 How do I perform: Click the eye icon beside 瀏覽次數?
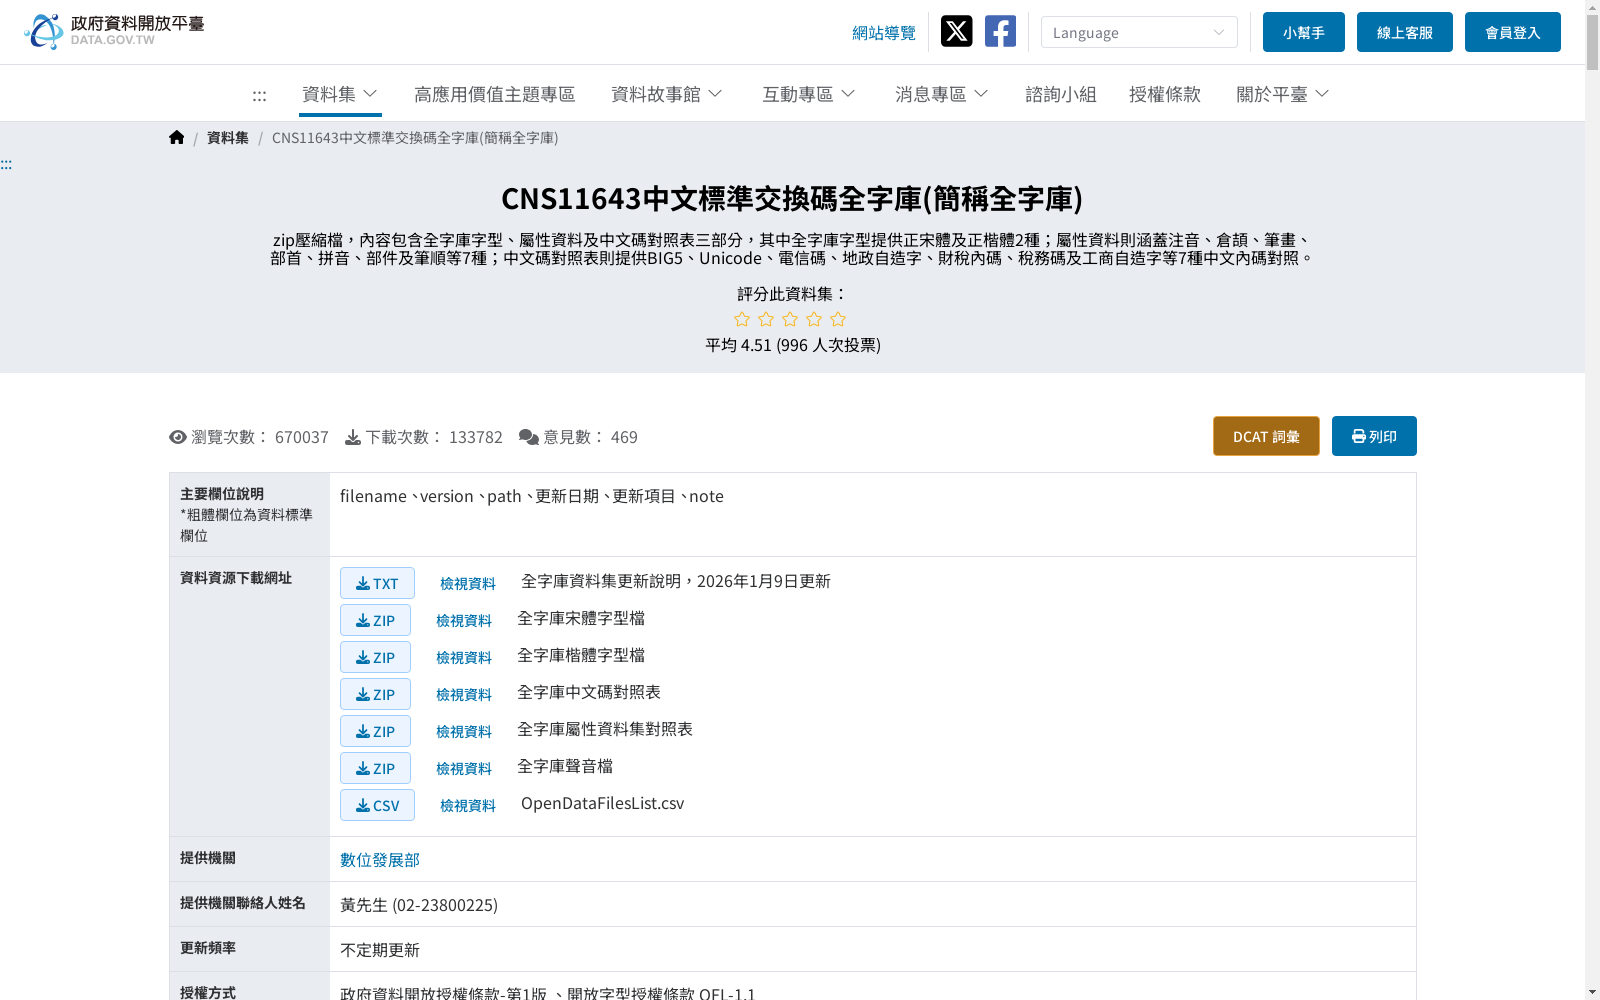(x=178, y=437)
